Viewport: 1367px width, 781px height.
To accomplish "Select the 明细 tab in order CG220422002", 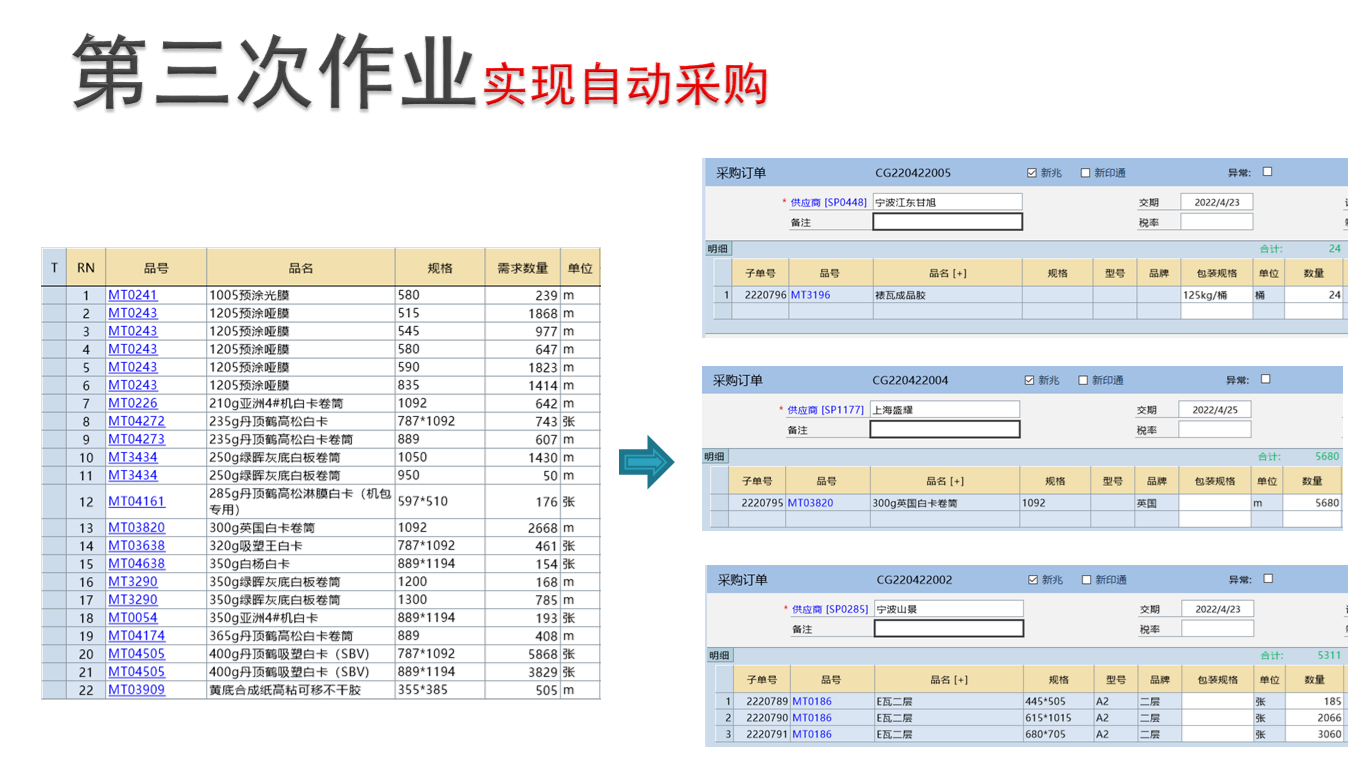I will [719, 656].
